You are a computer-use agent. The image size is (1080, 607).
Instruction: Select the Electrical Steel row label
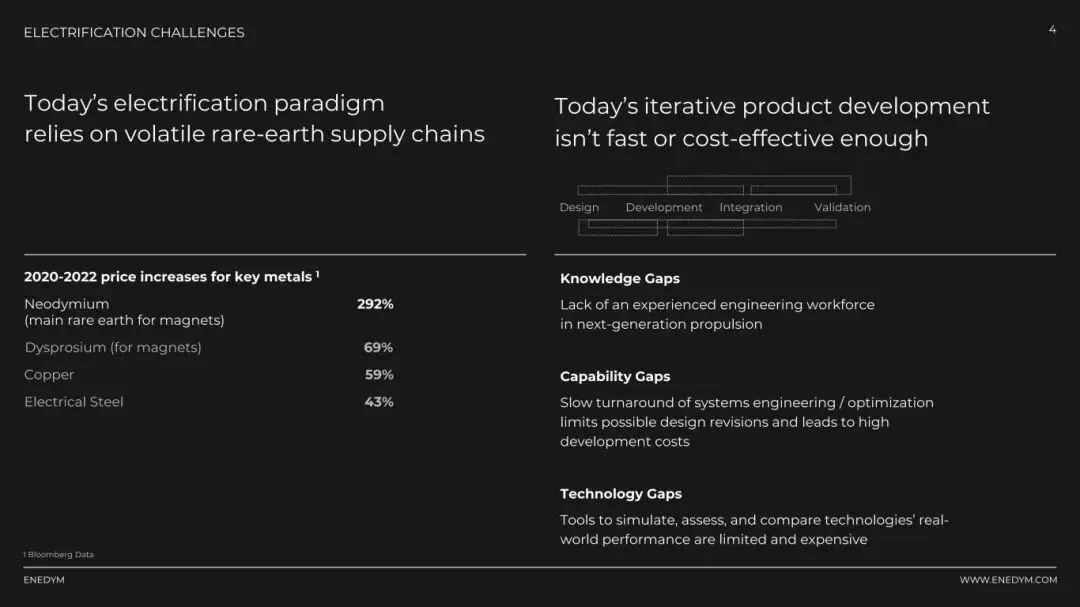(74, 402)
